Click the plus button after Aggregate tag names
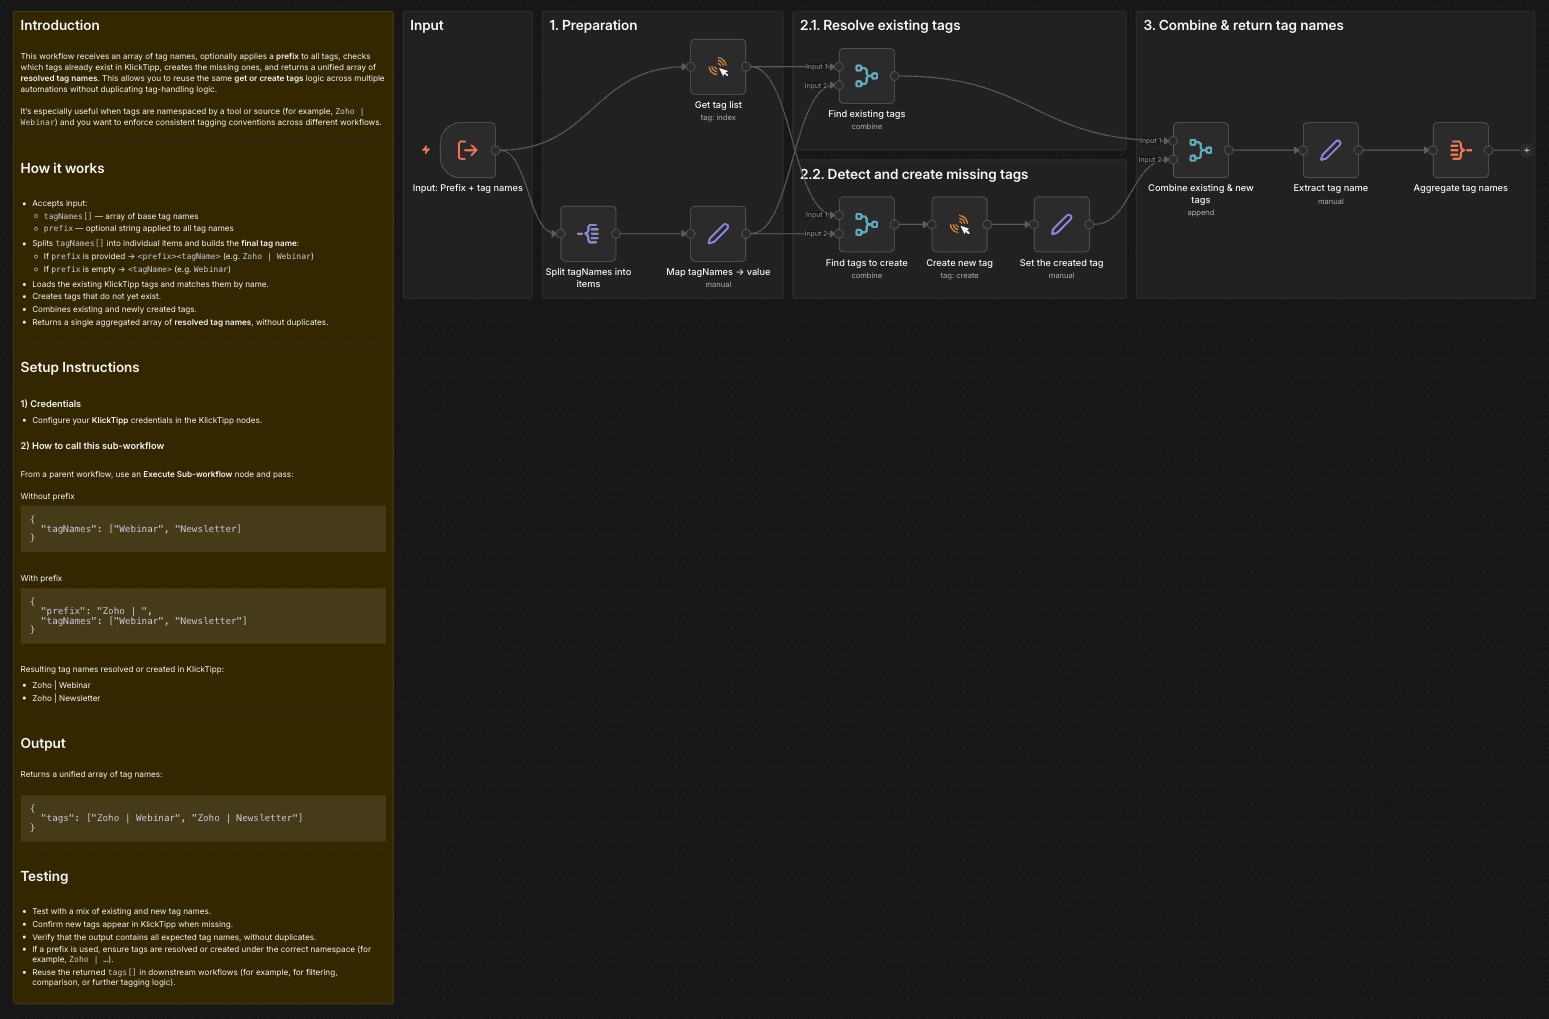The height and width of the screenshot is (1019, 1549). [1526, 151]
